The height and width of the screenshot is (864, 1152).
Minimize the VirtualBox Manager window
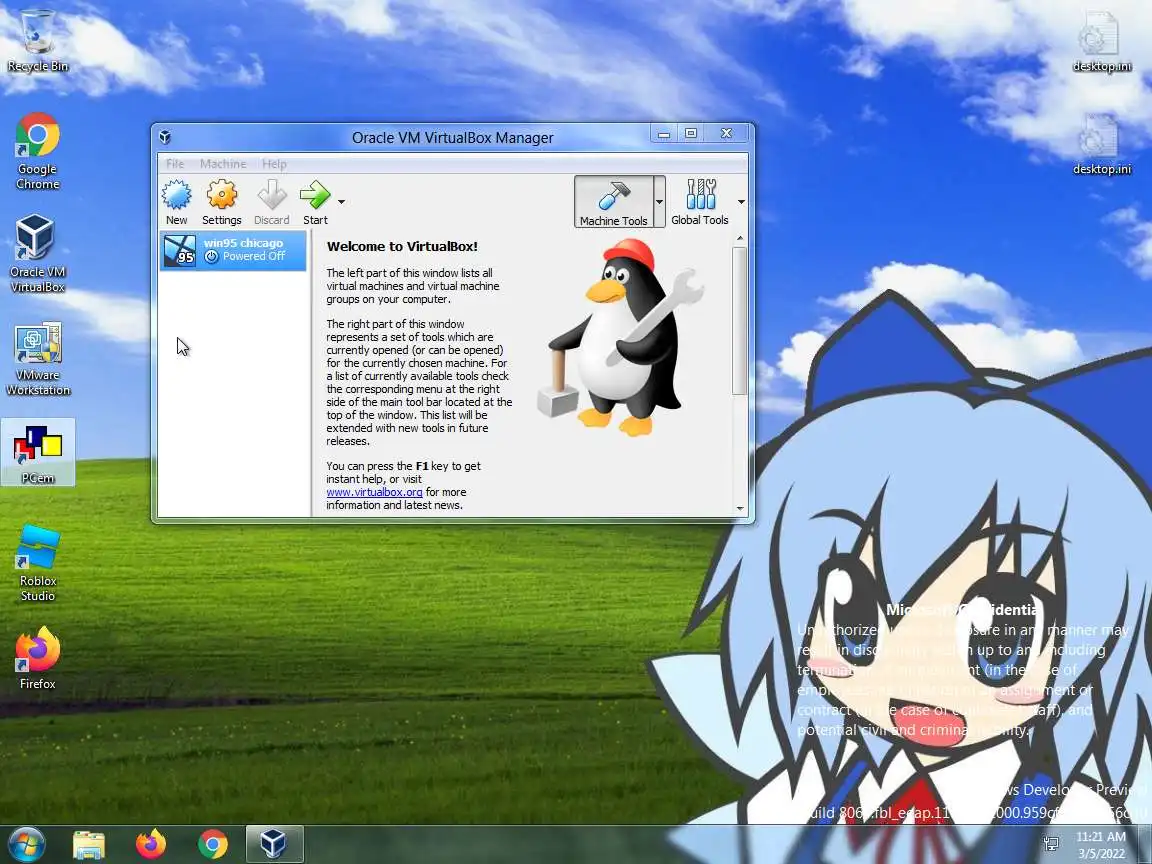tap(663, 134)
